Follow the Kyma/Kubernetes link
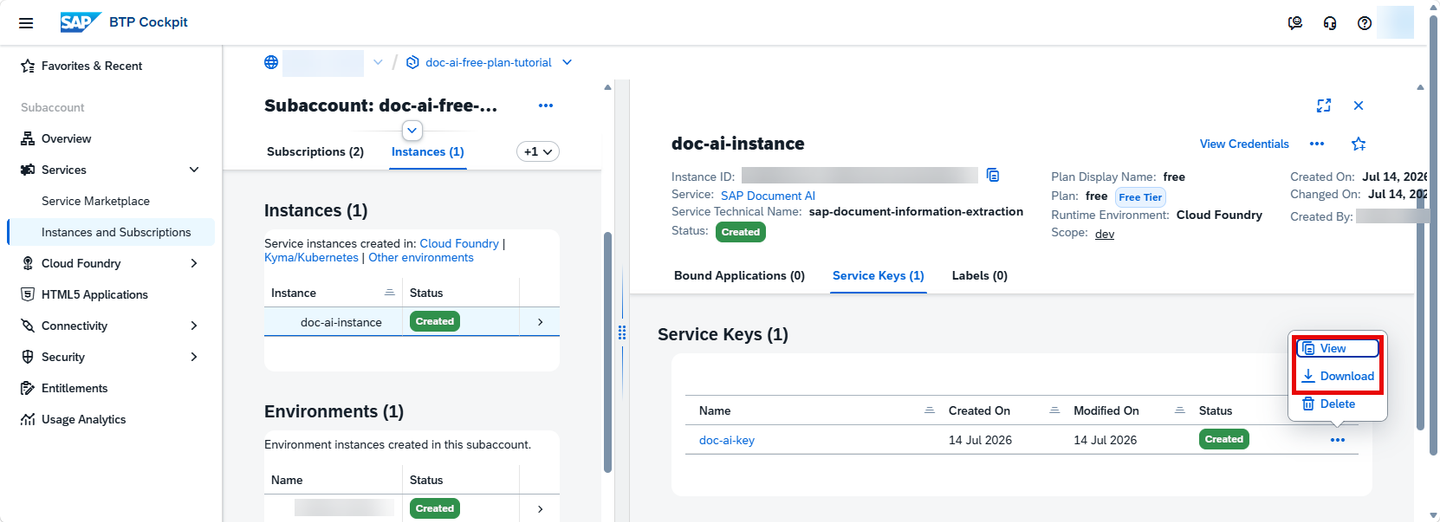Screen dimensions: 1440x522 point(311,258)
